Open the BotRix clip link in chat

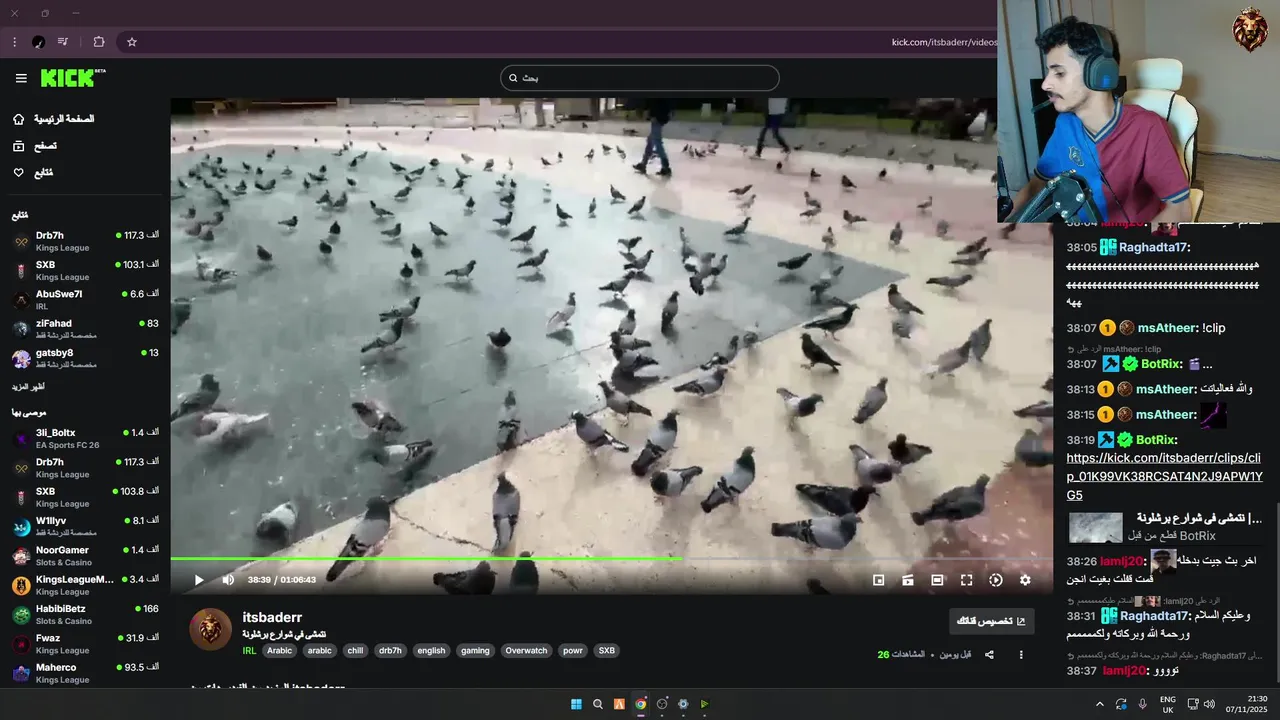[1164, 476]
